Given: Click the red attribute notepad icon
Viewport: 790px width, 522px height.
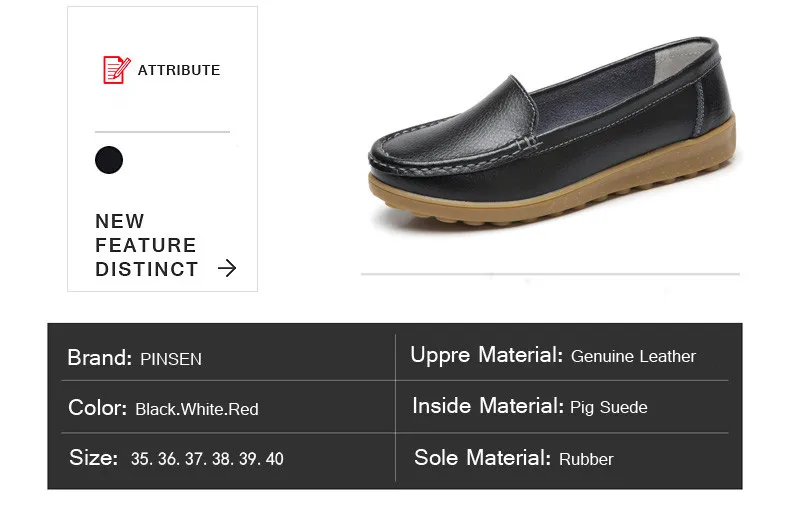Looking at the screenshot, I should 116,70.
